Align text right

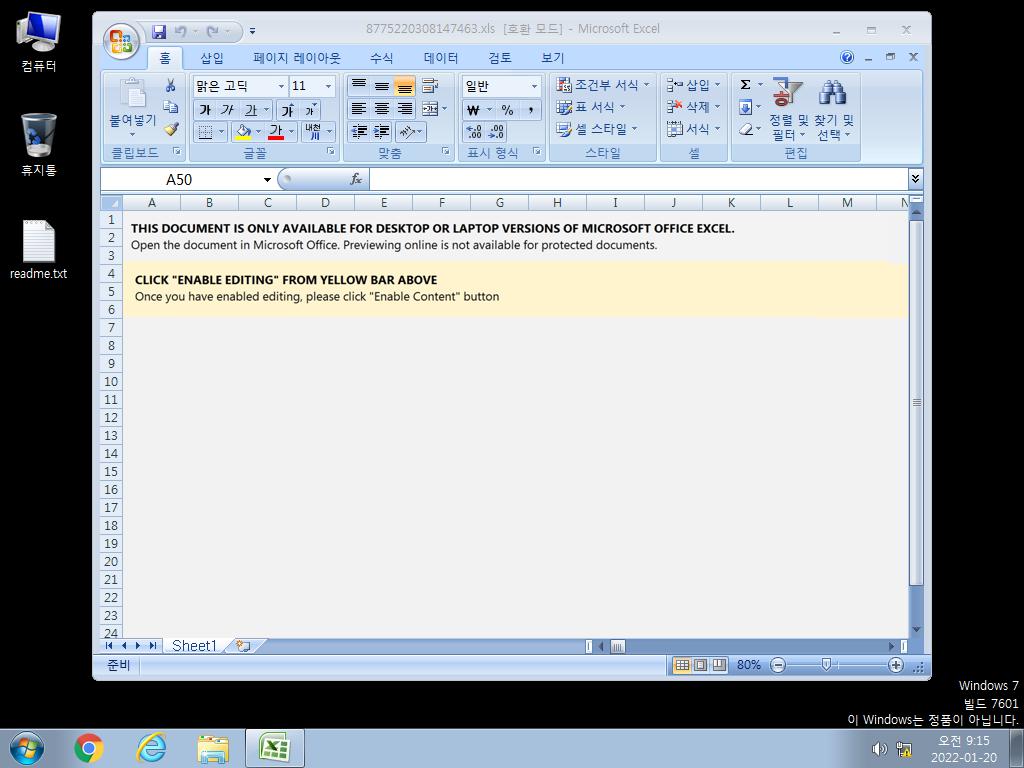[405, 108]
